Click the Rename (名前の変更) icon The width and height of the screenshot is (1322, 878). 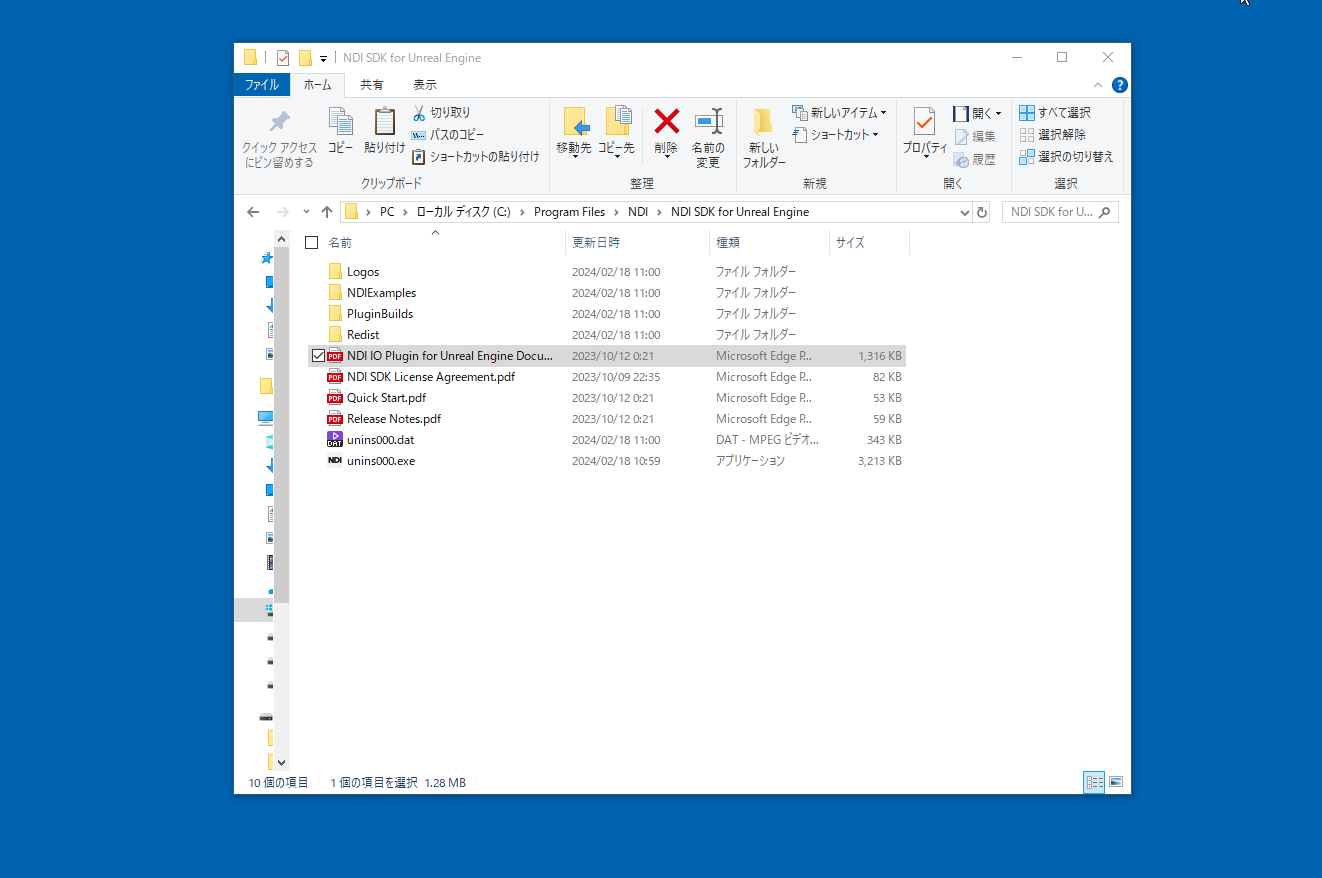[x=708, y=123]
